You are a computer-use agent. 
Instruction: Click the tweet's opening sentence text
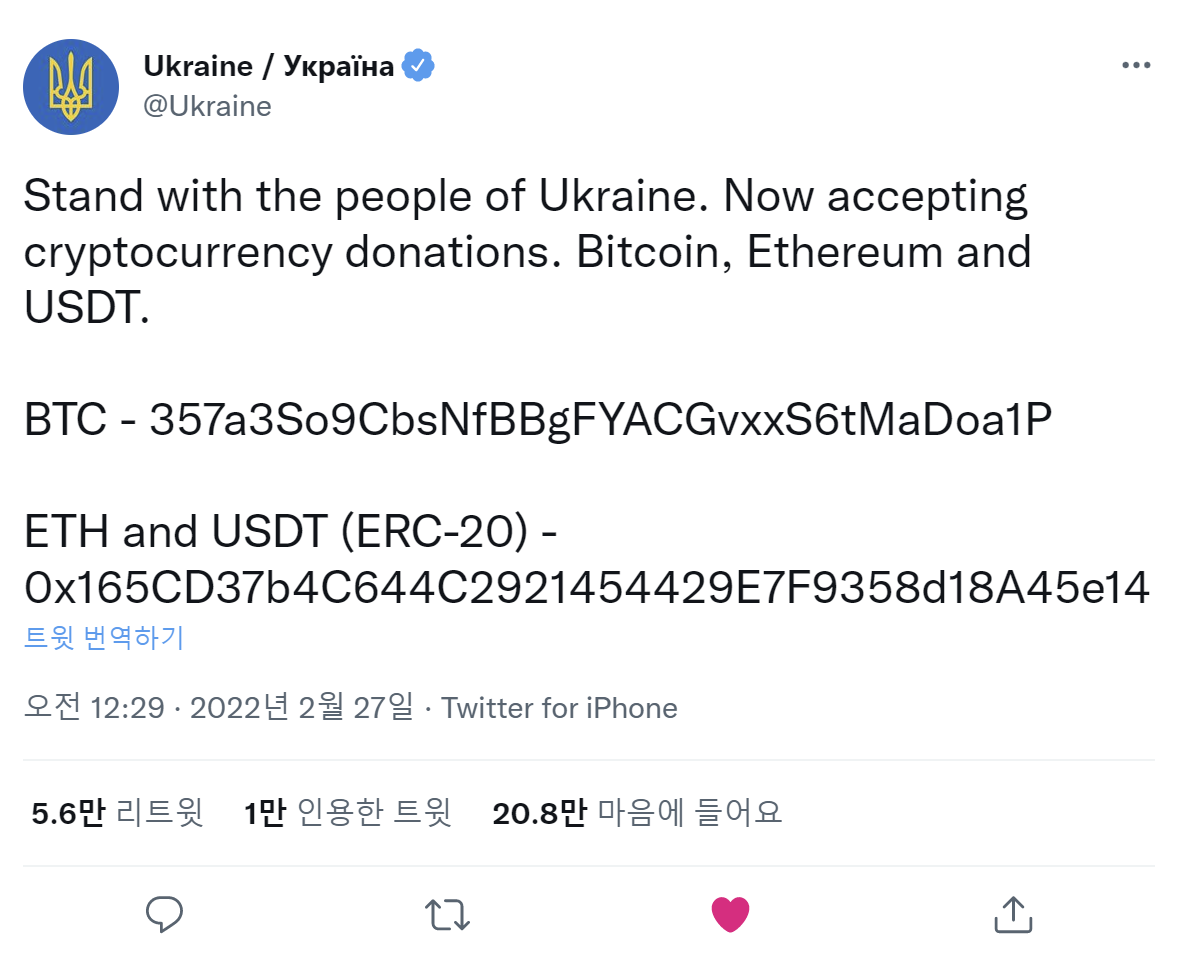click(x=365, y=196)
